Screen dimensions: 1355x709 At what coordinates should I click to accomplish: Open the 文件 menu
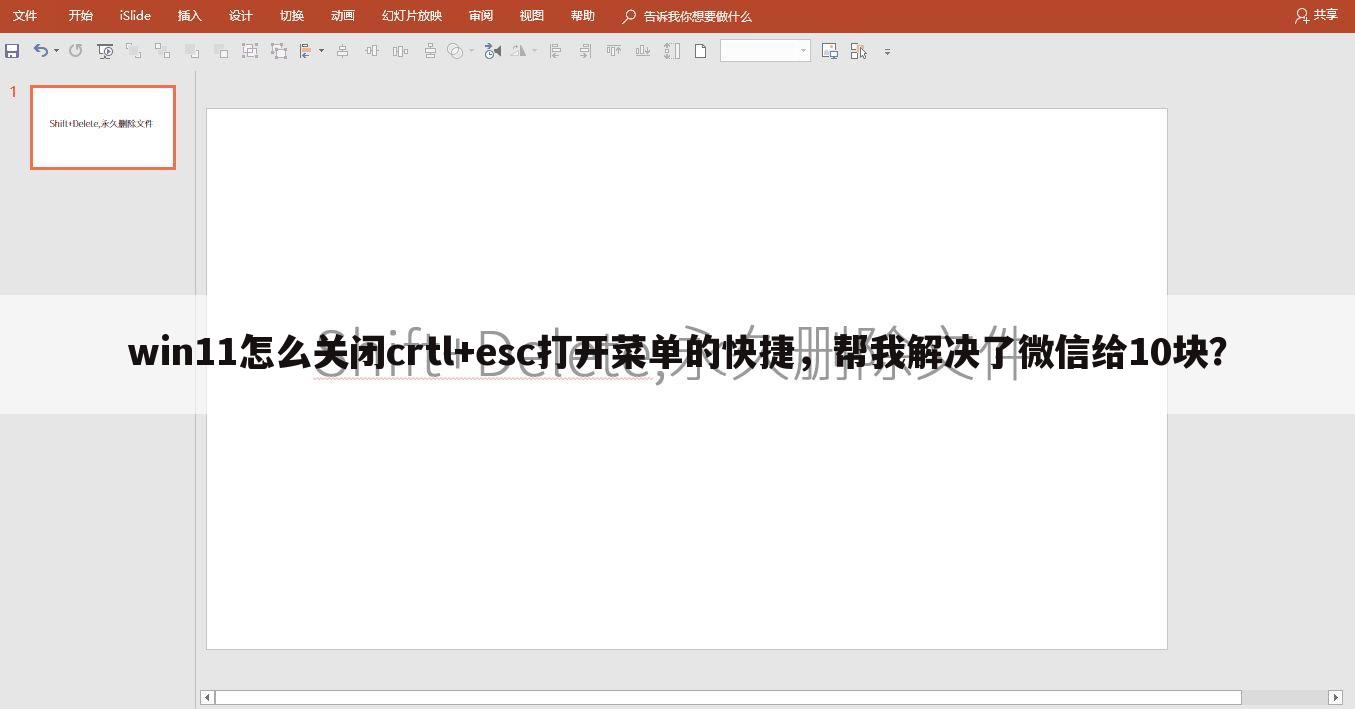point(25,16)
